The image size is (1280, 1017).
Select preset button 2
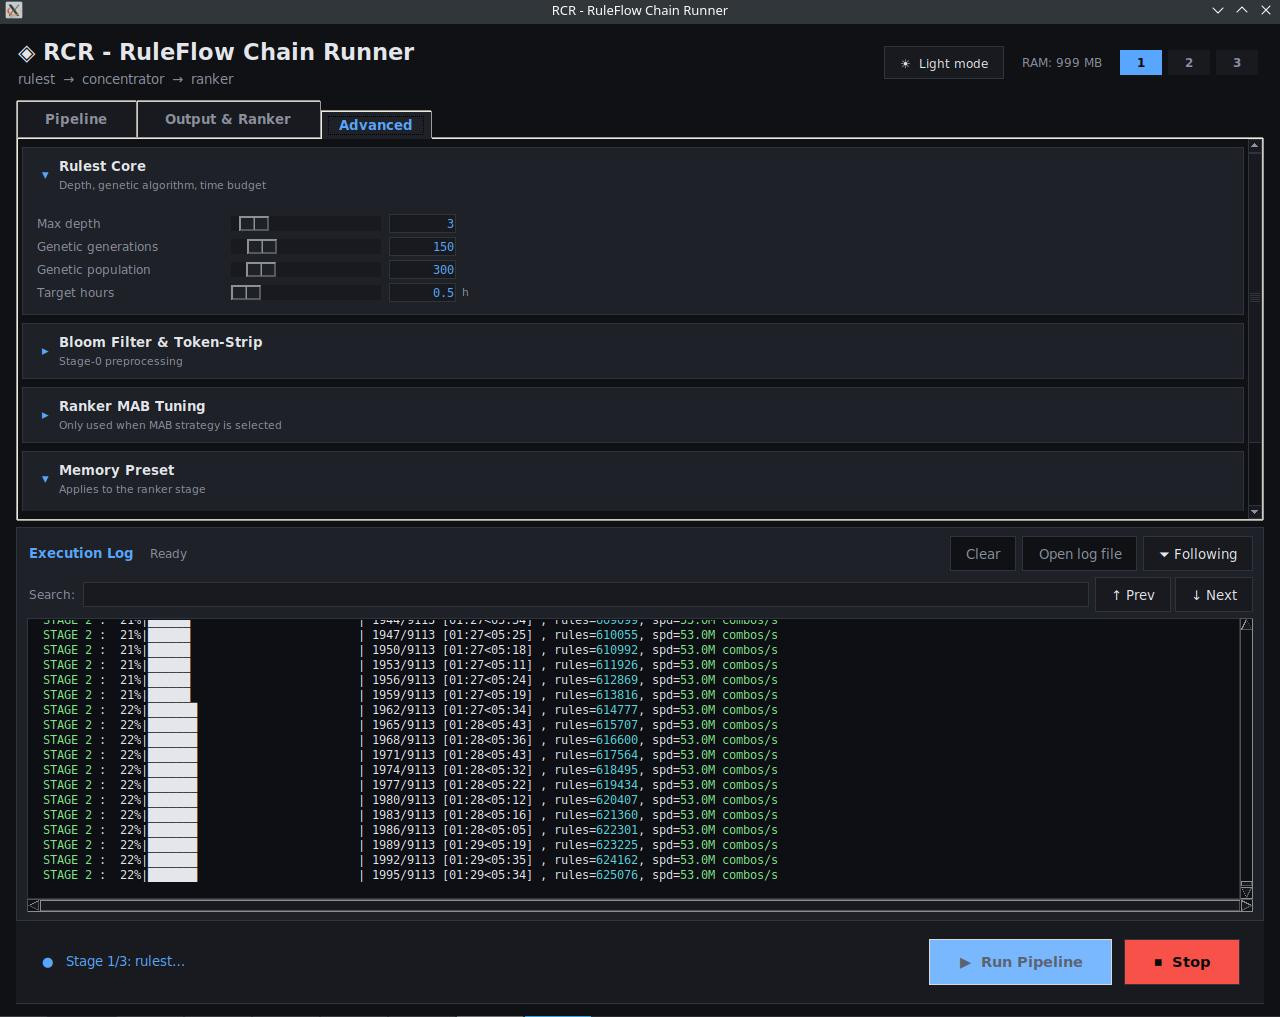click(x=1189, y=62)
